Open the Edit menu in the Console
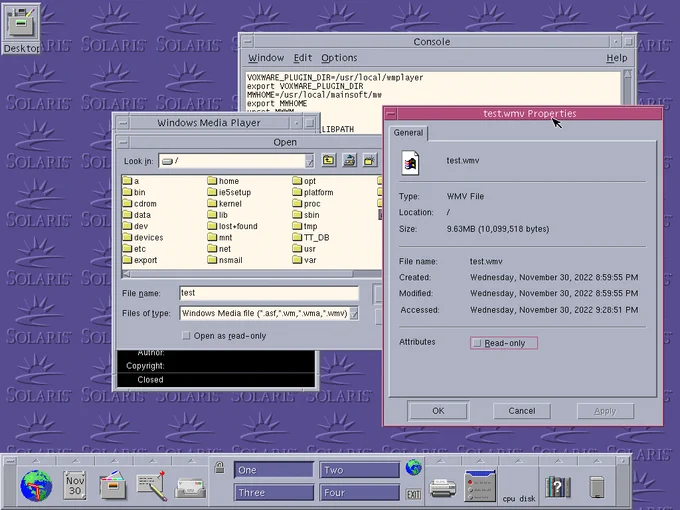The image size is (680, 510). (303, 58)
